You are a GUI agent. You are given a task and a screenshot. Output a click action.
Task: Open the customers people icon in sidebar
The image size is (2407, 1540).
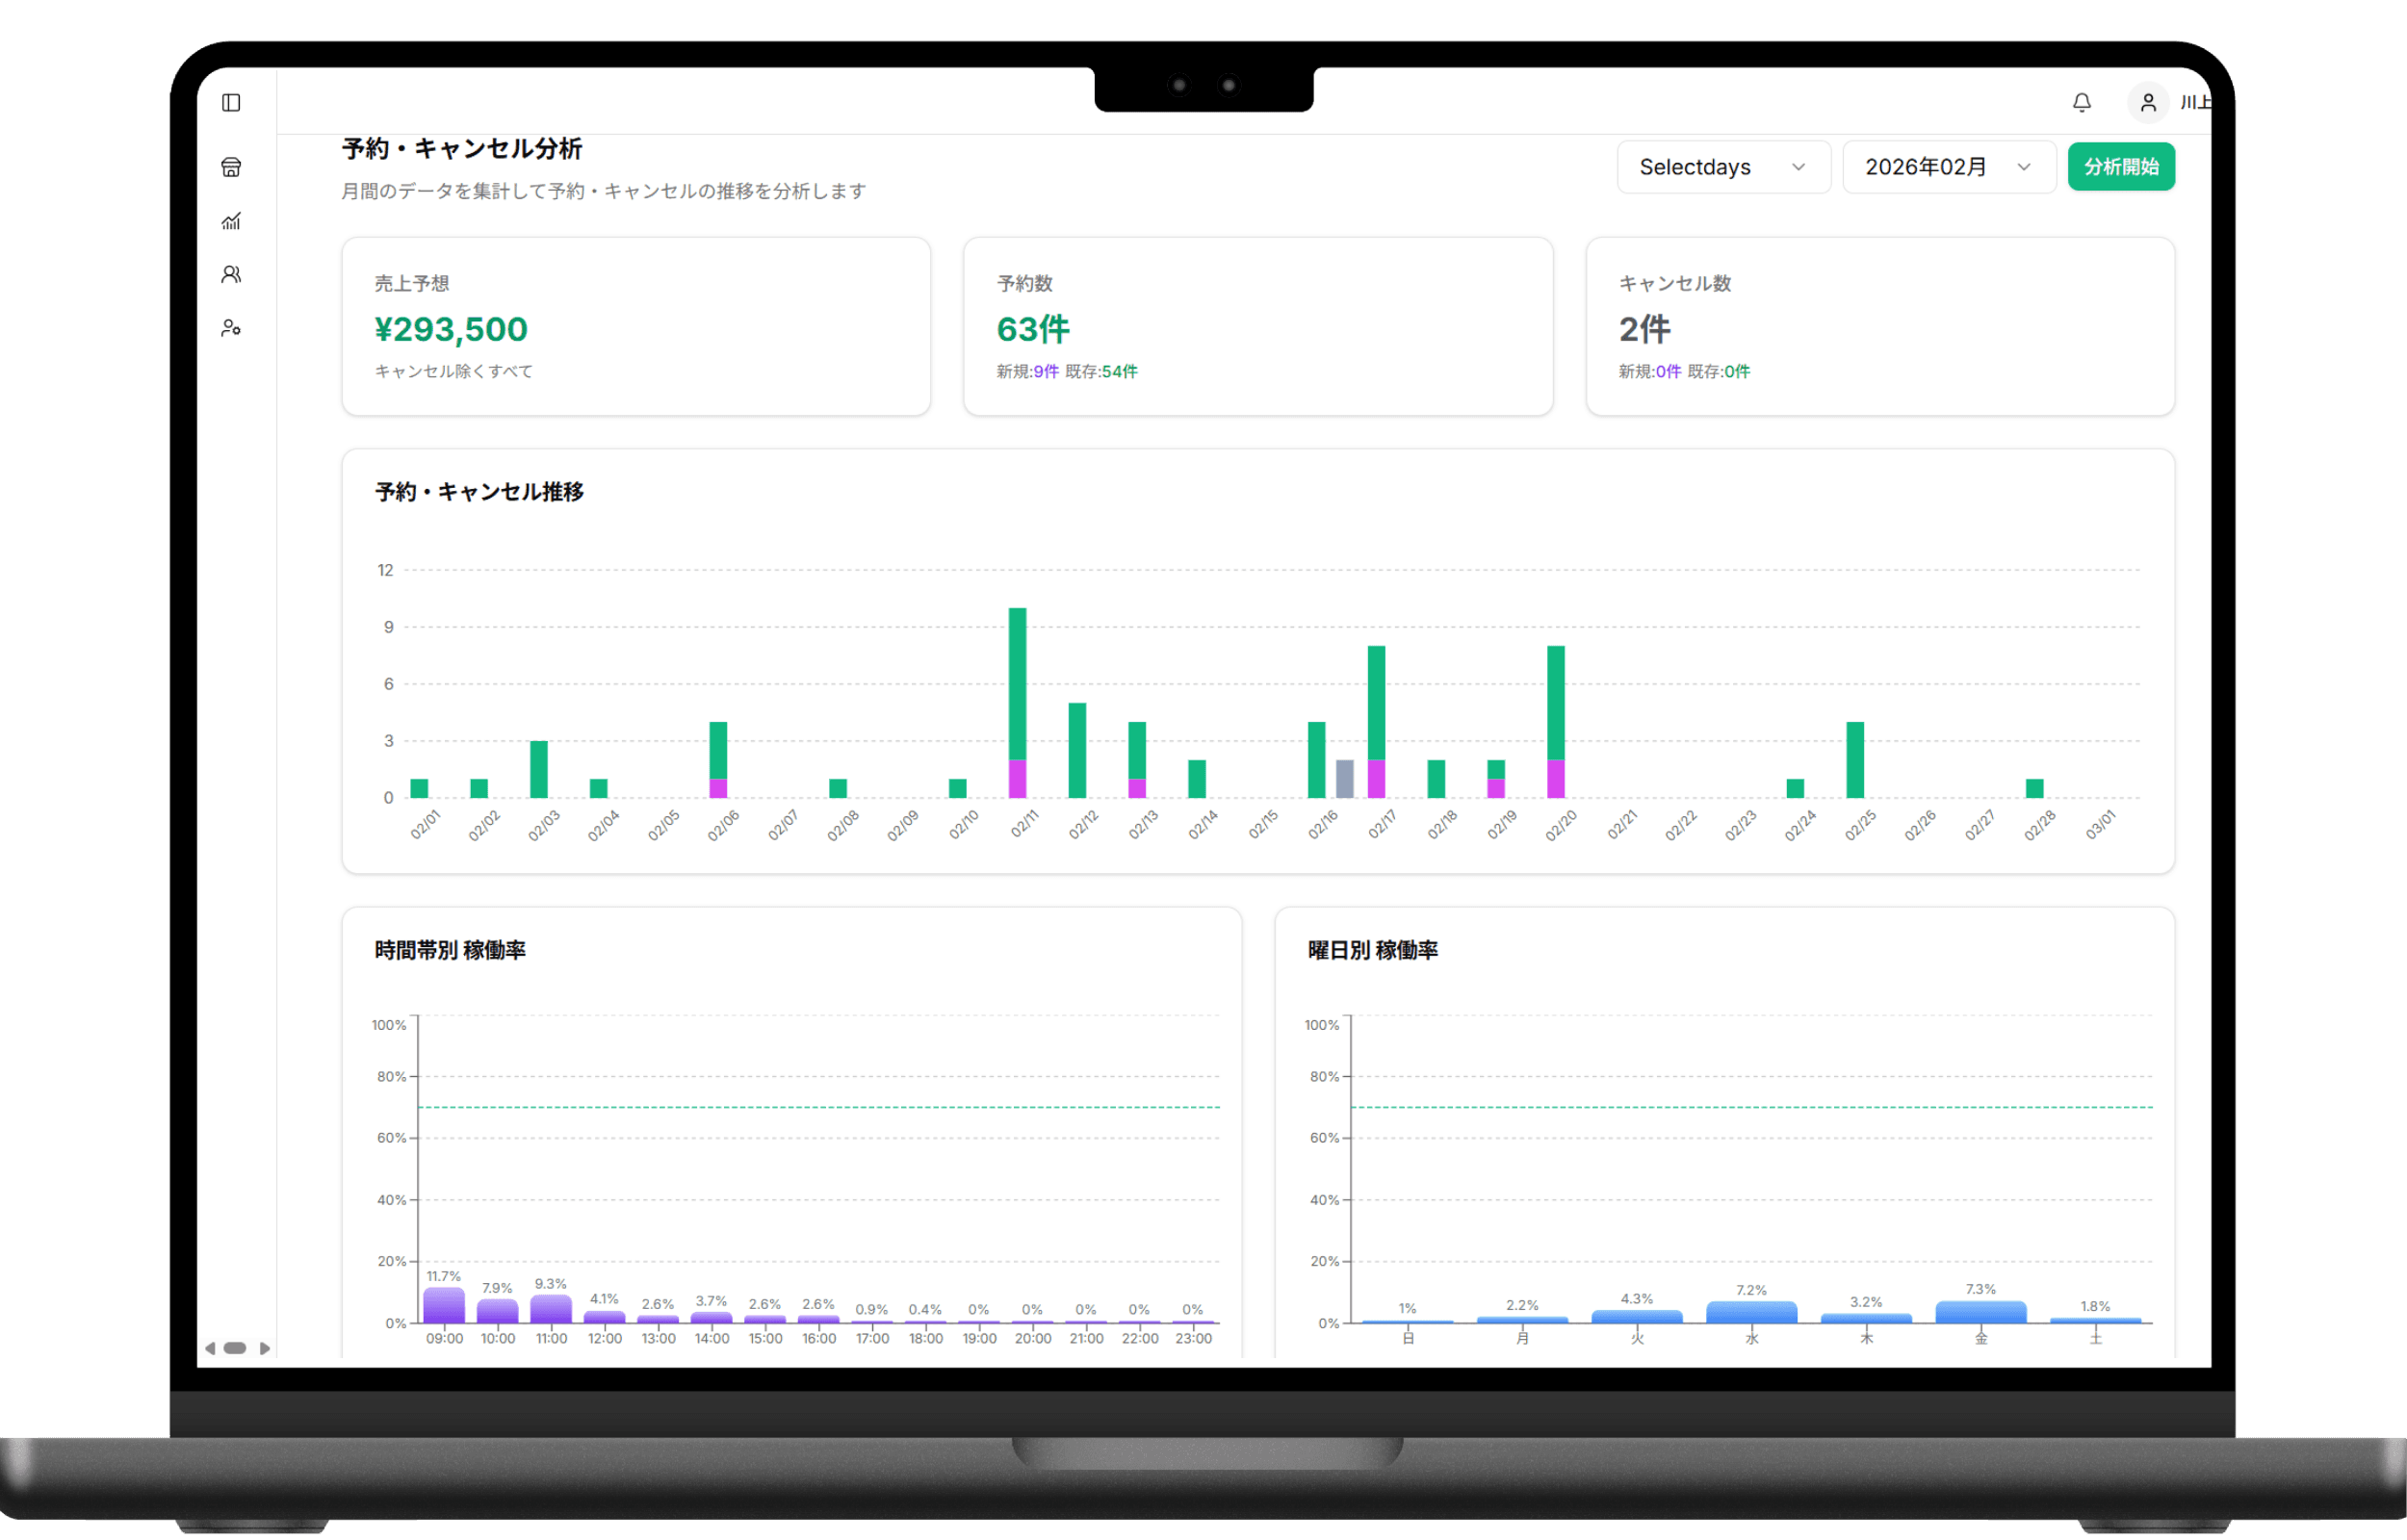pyautogui.click(x=231, y=274)
